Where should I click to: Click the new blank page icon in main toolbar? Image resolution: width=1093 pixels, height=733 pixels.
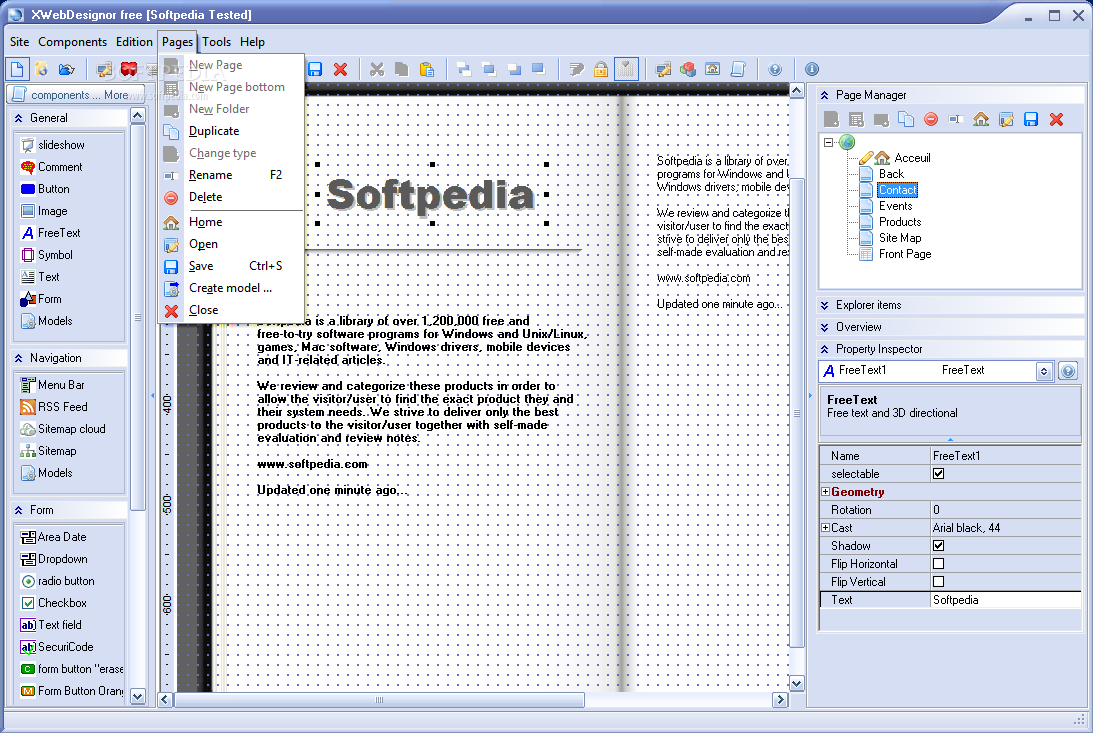tap(17, 69)
